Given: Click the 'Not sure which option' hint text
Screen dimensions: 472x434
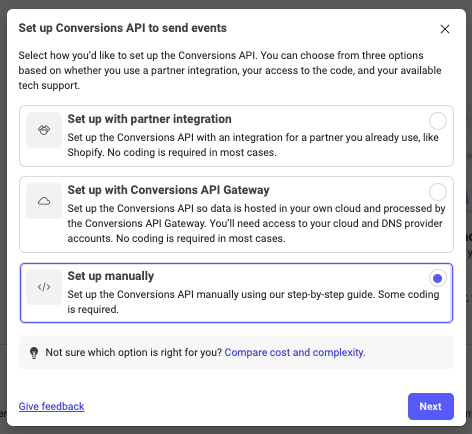Looking at the screenshot, I should tap(134, 352).
